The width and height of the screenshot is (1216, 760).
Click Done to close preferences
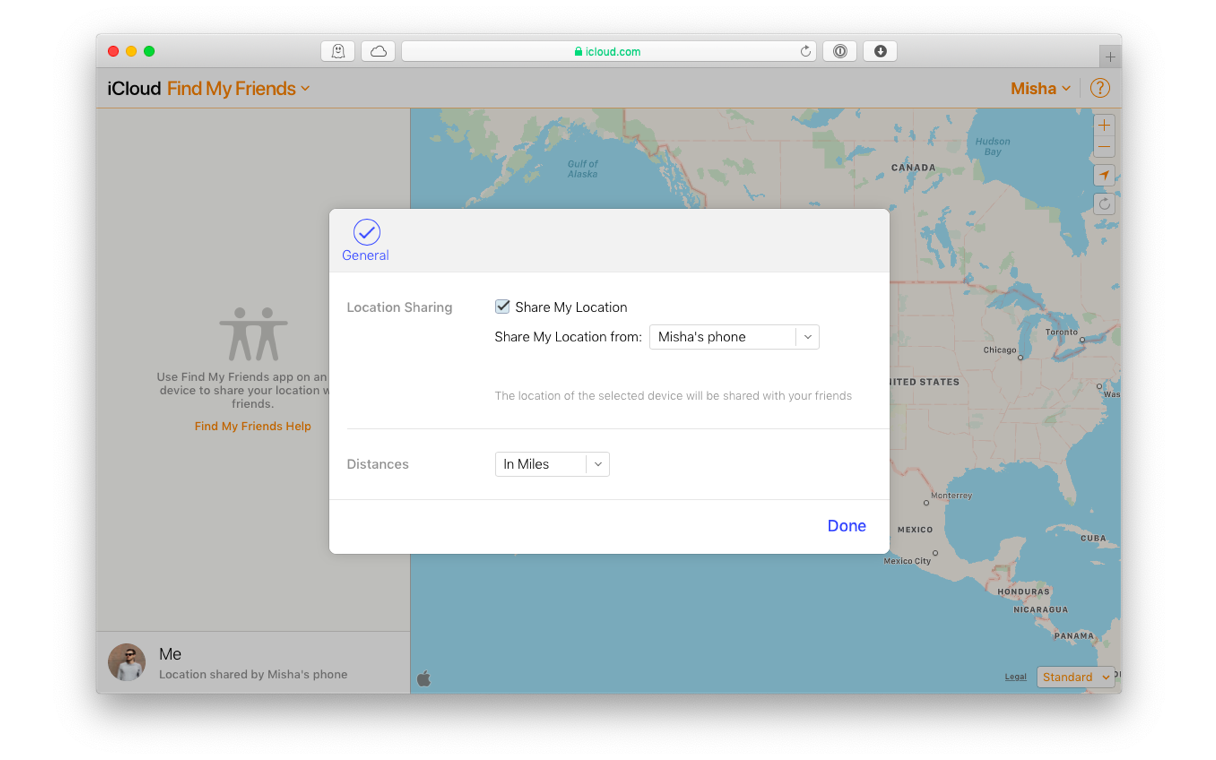point(847,526)
